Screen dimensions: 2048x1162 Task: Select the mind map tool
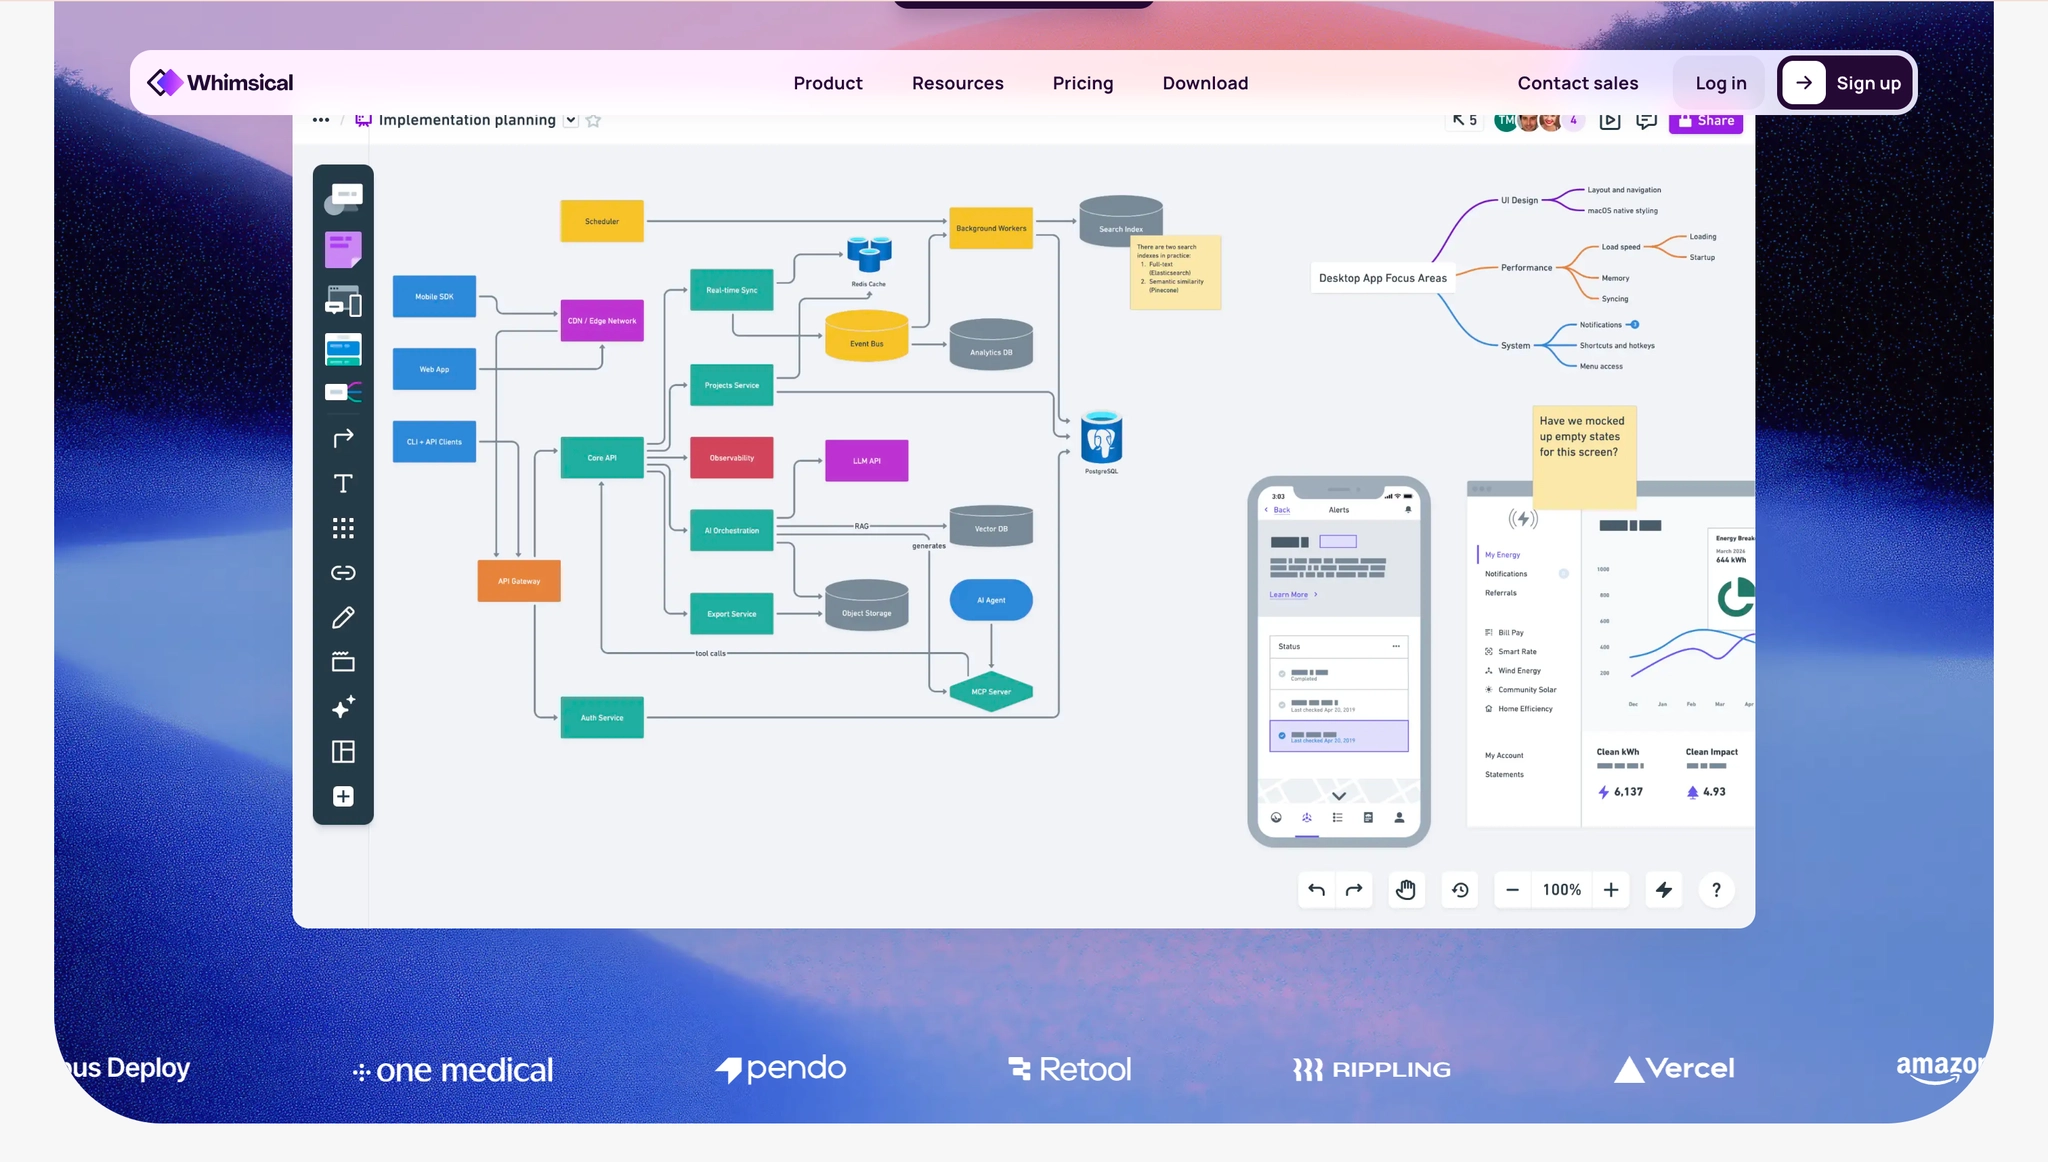(343, 393)
